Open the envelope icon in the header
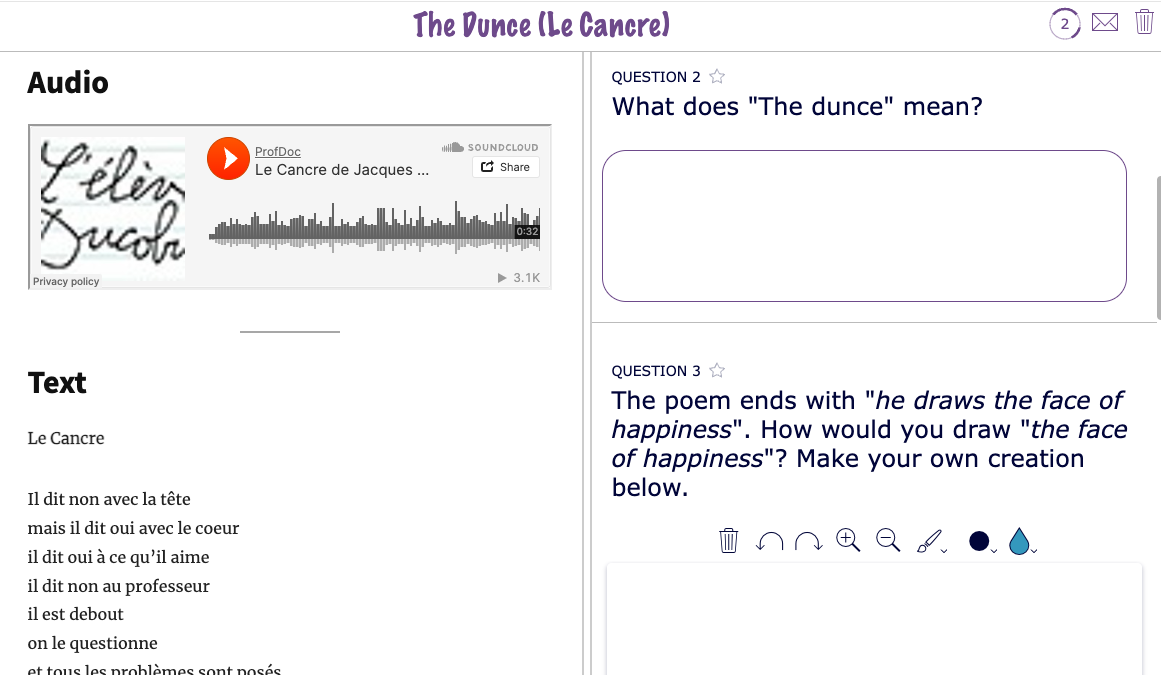This screenshot has height=698, width=1161. point(1104,21)
